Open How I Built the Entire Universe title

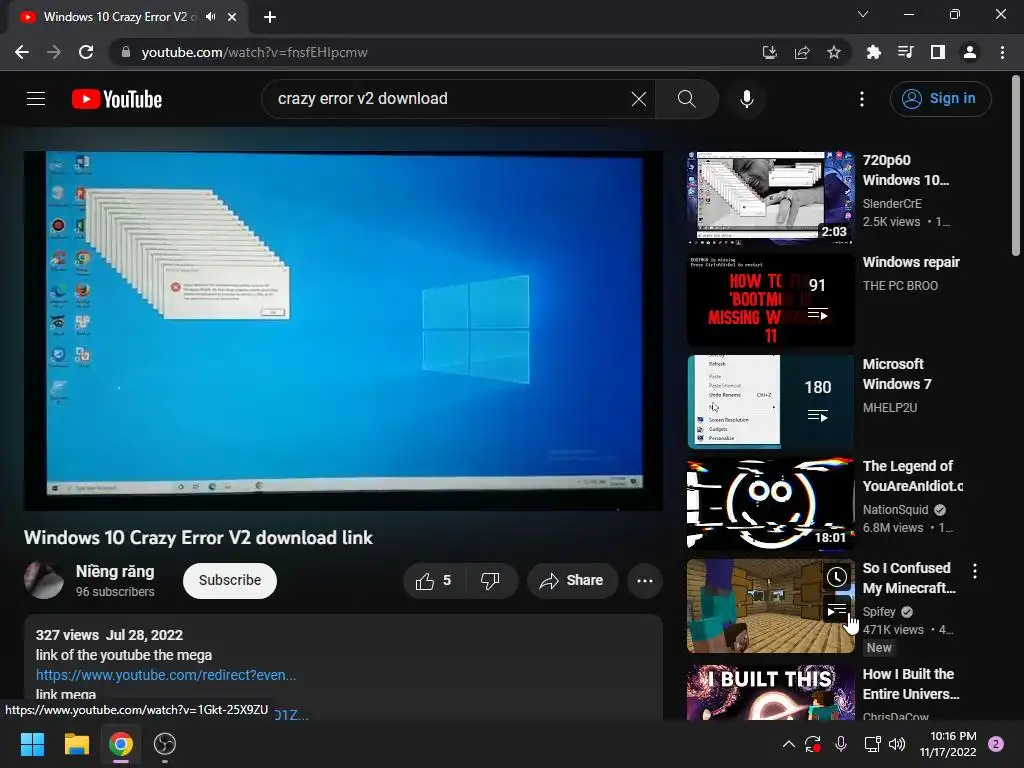point(911,684)
